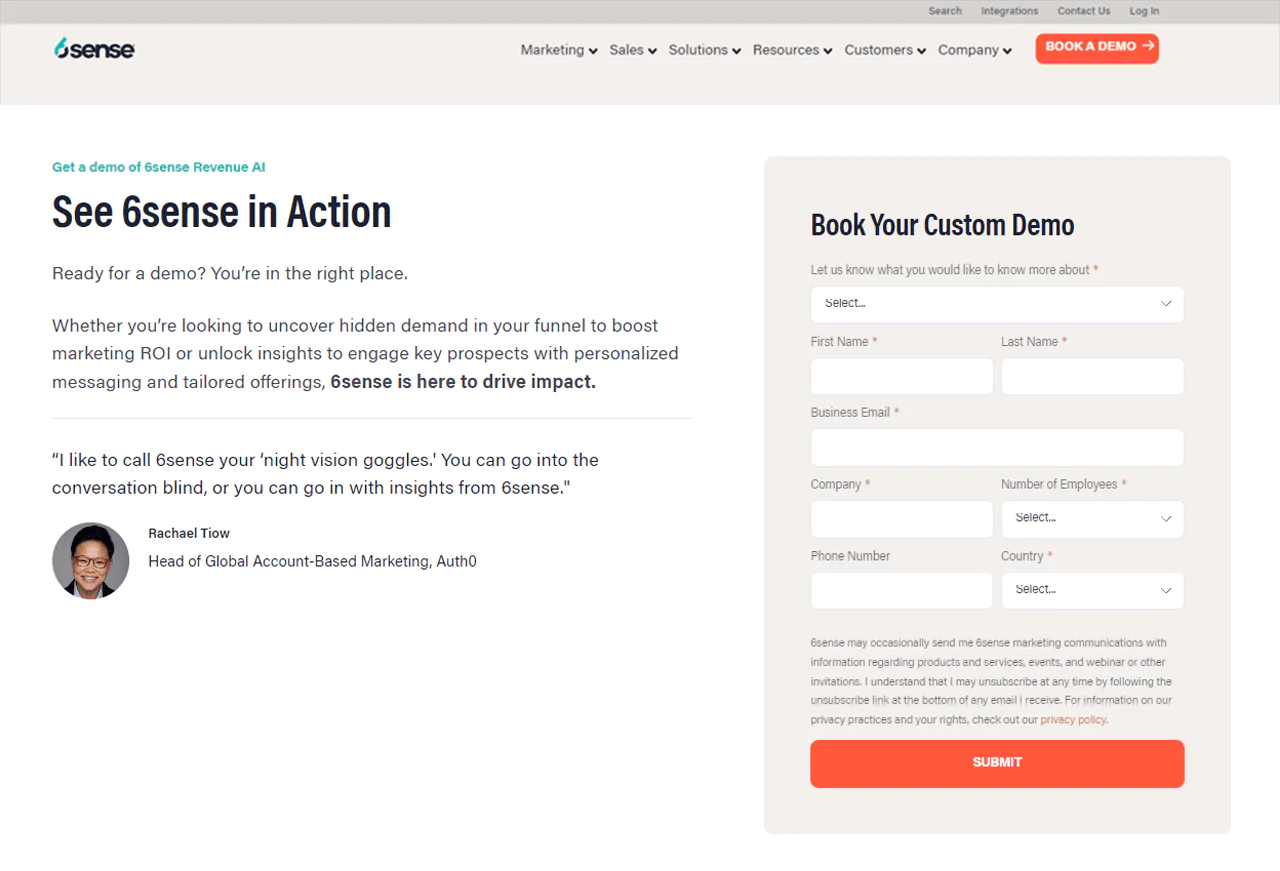Screen dimensions: 1280x871
Task: Expand the Sales navigation chevron
Action: [x=652, y=51]
